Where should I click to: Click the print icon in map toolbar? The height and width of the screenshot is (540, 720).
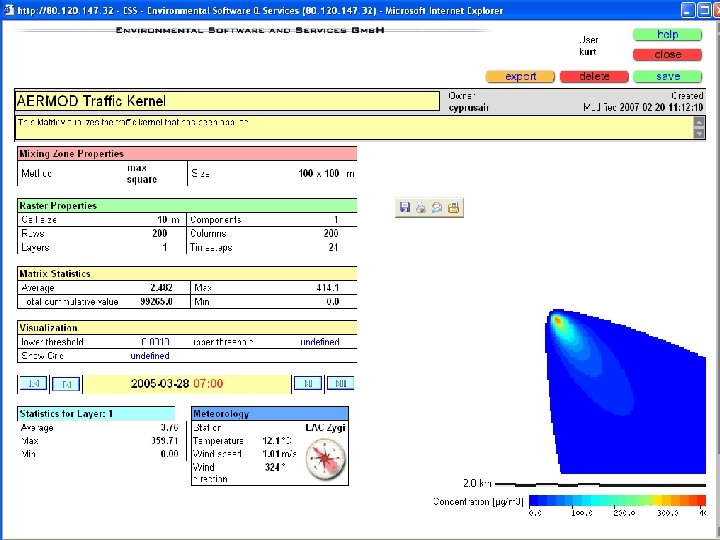(421, 208)
